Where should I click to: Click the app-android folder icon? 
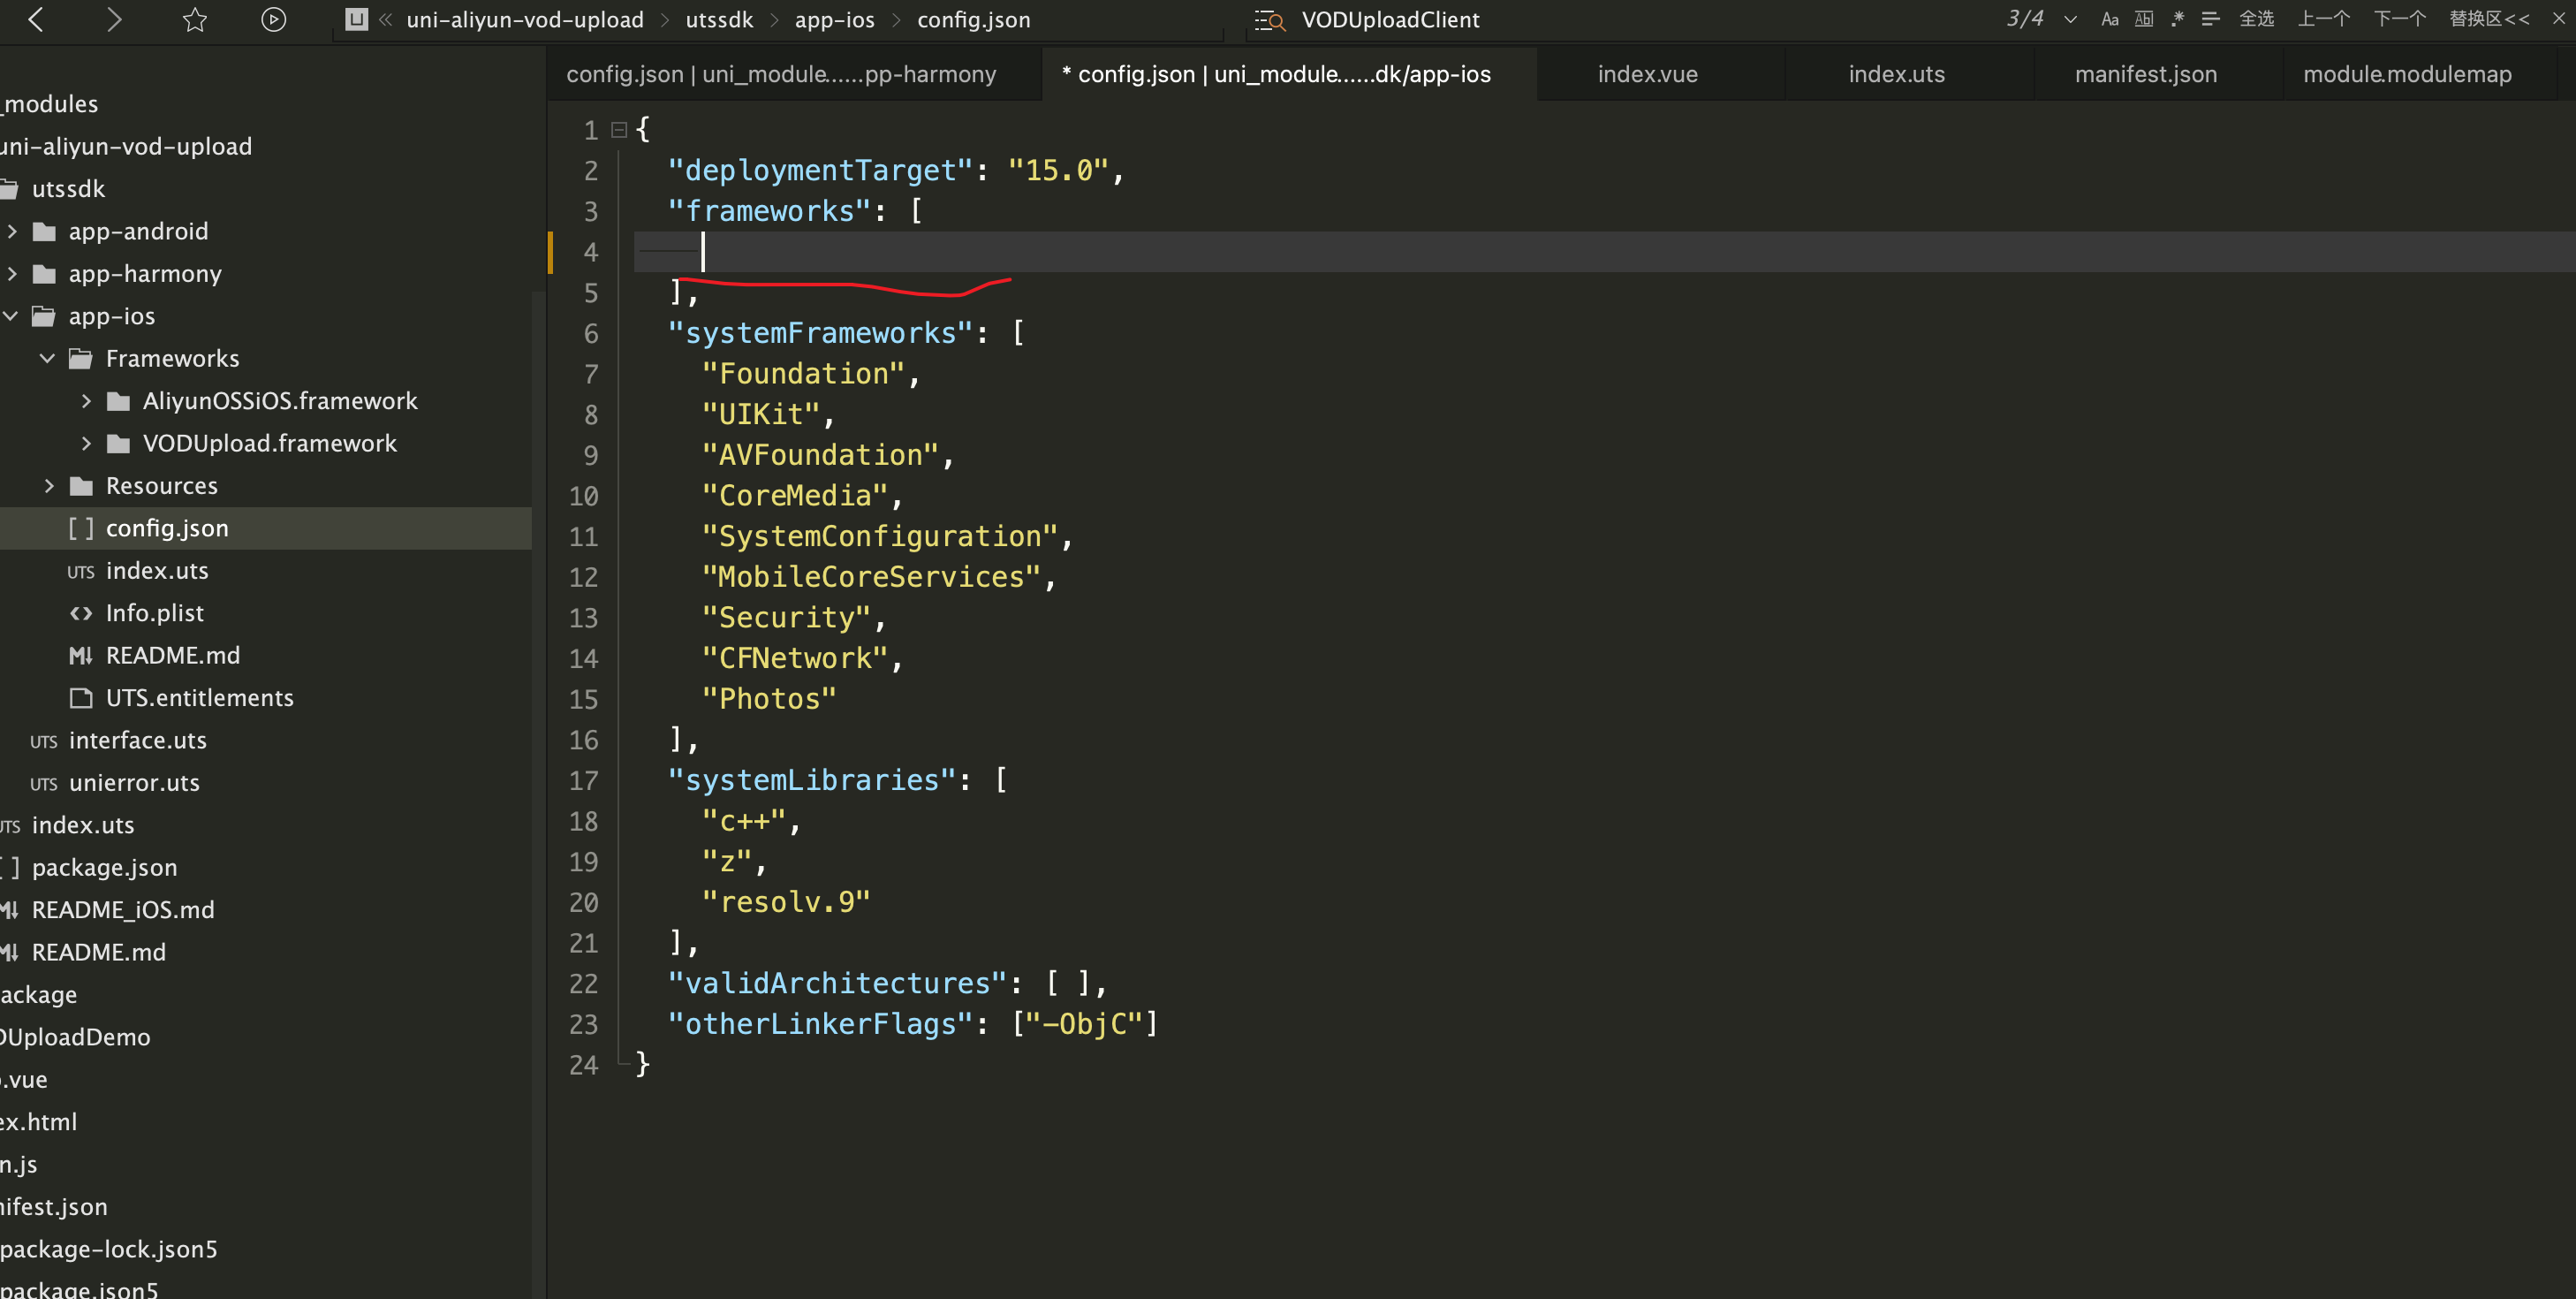[x=44, y=232]
